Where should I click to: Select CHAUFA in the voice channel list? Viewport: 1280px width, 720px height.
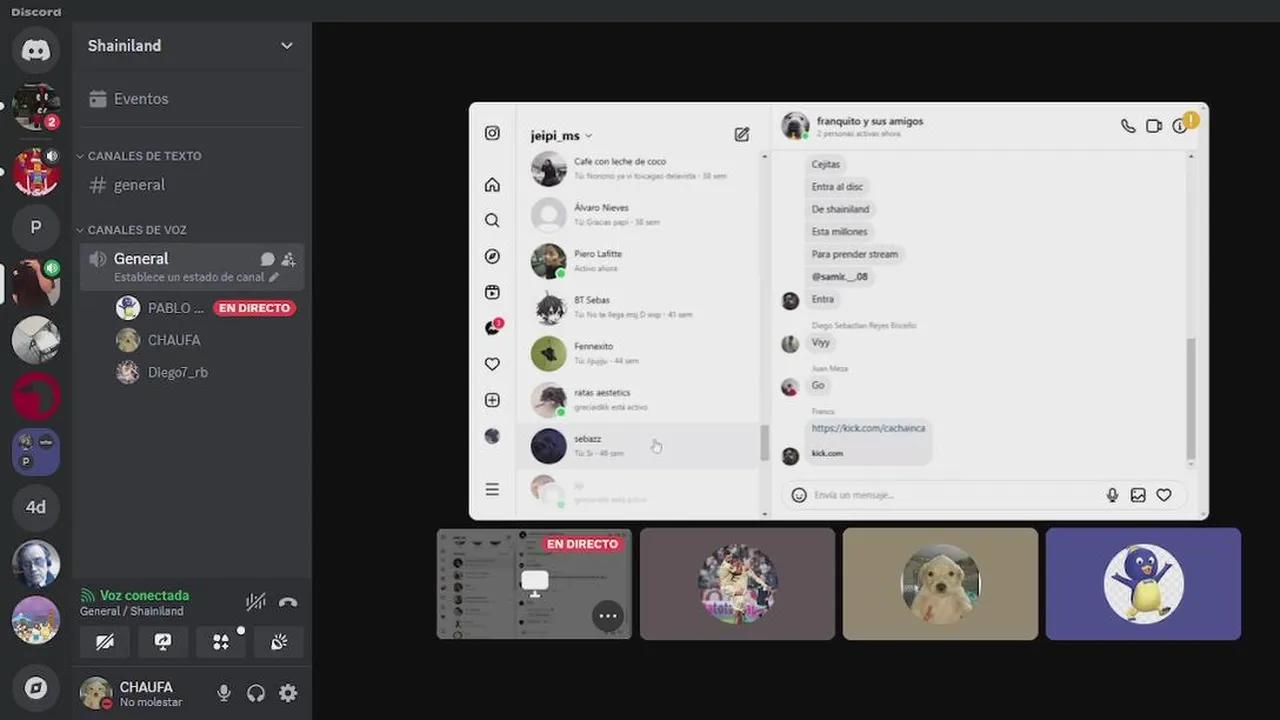(x=208, y=340)
